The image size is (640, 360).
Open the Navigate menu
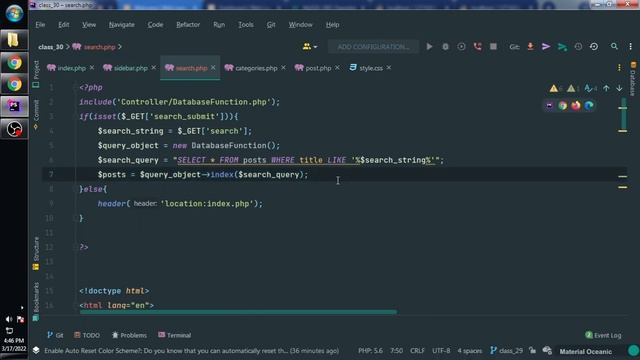[x=122, y=24]
